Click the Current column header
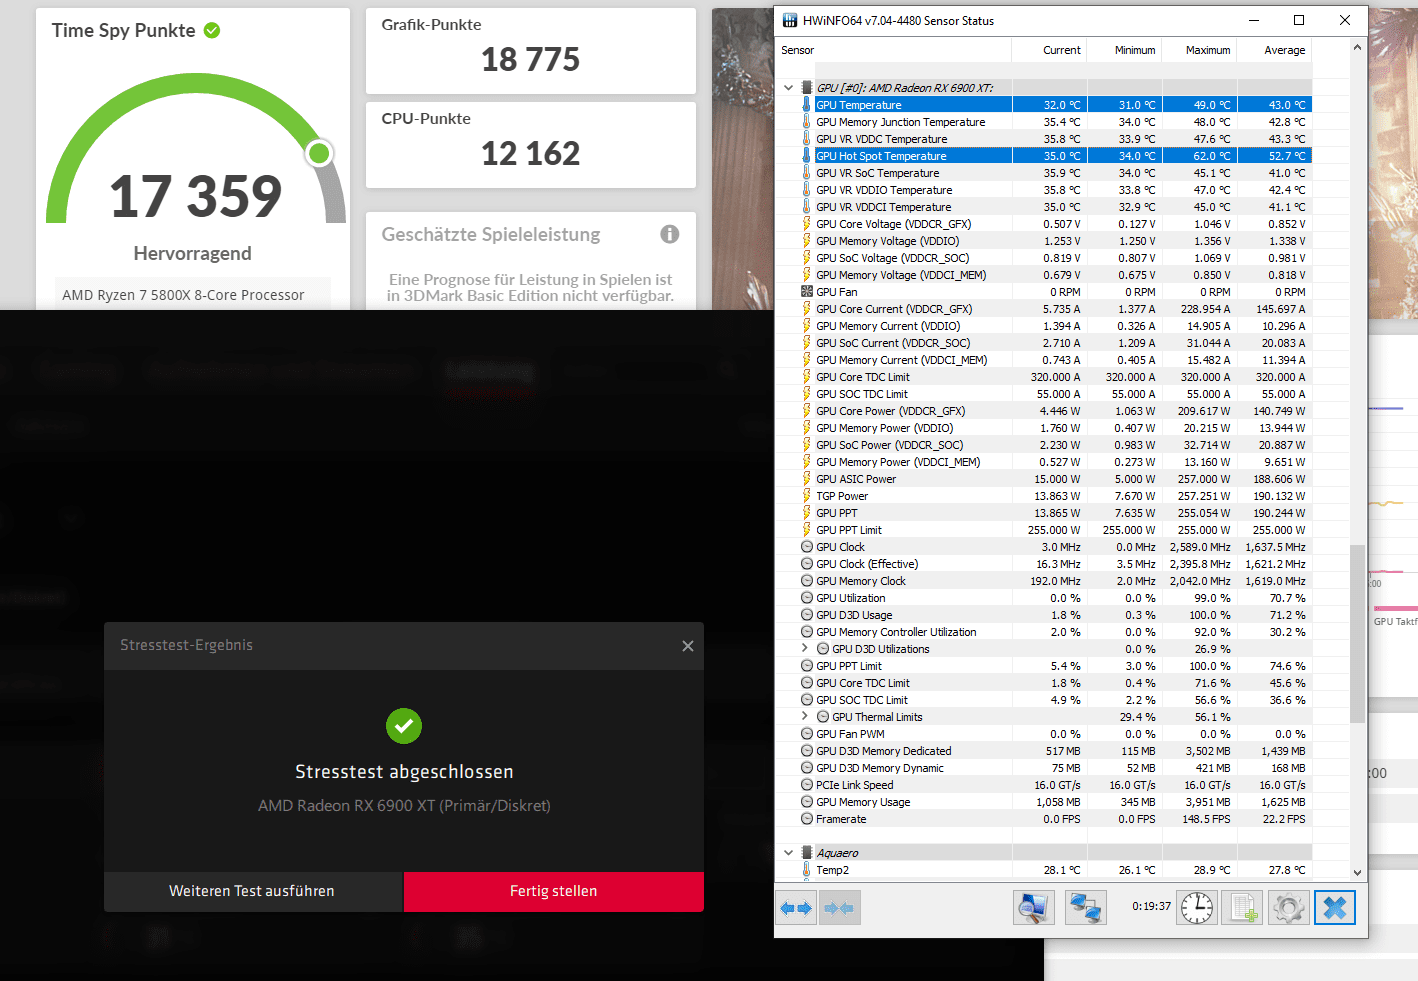This screenshot has height=981, width=1418. pos(1050,50)
